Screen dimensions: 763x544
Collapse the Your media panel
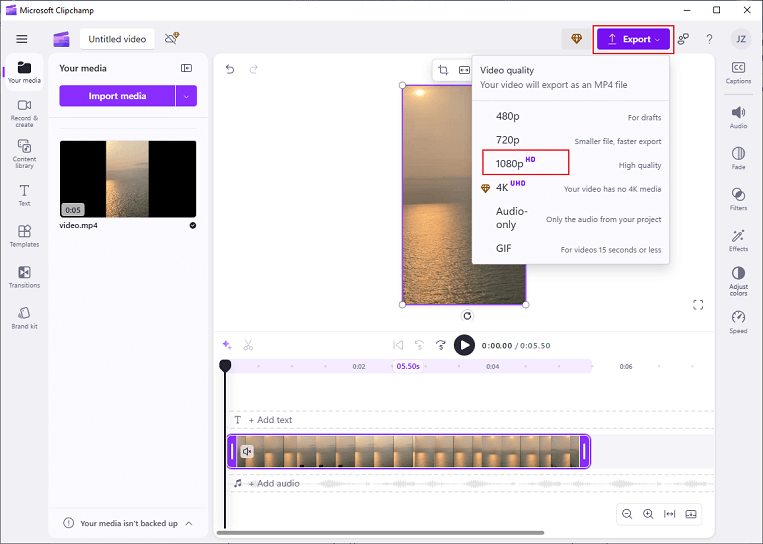tap(186, 68)
